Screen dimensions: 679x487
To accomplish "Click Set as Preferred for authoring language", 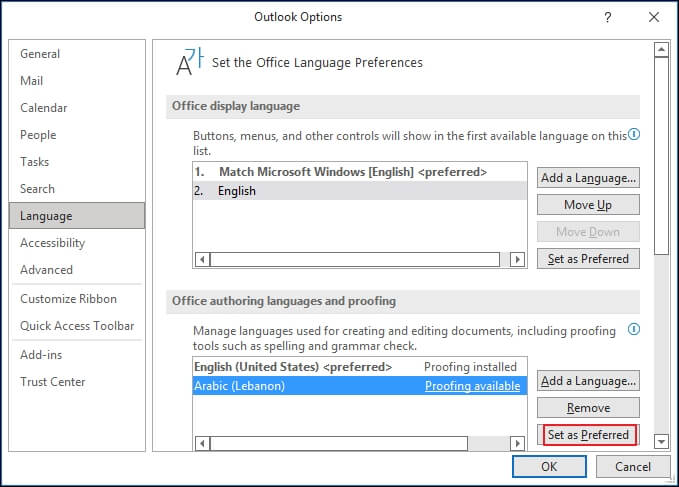I will (x=589, y=435).
